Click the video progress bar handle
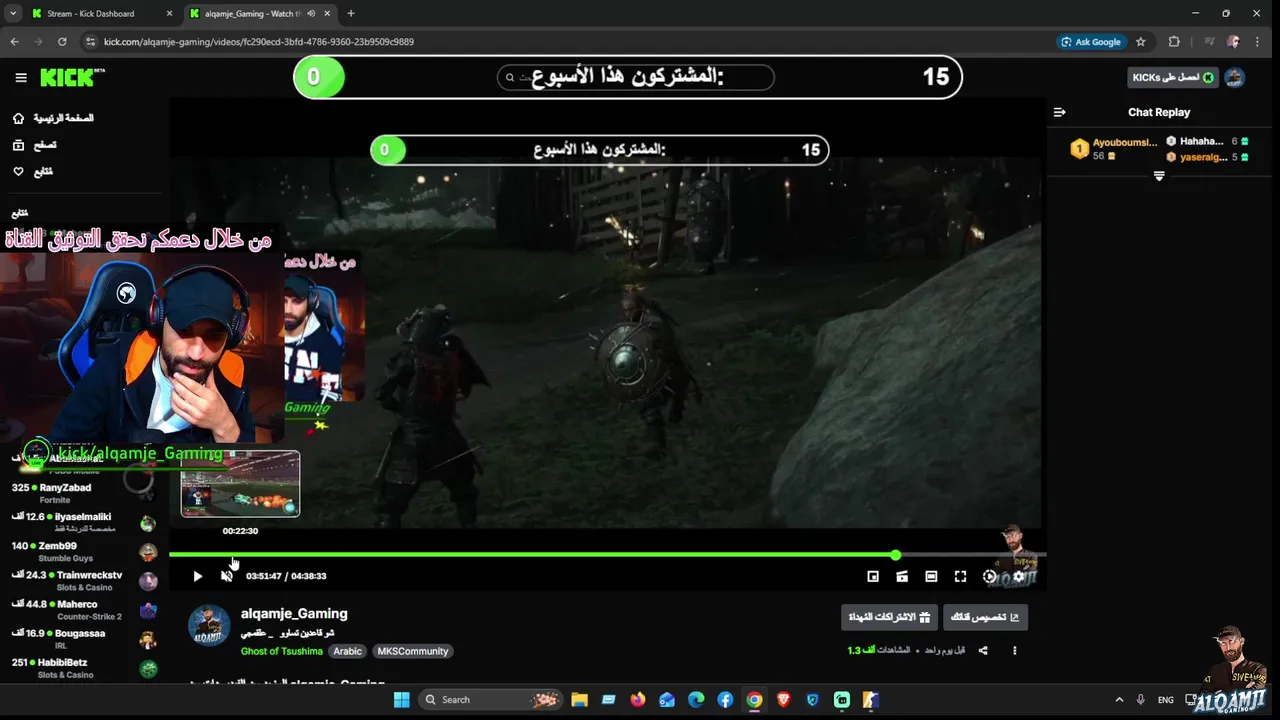 click(896, 555)
